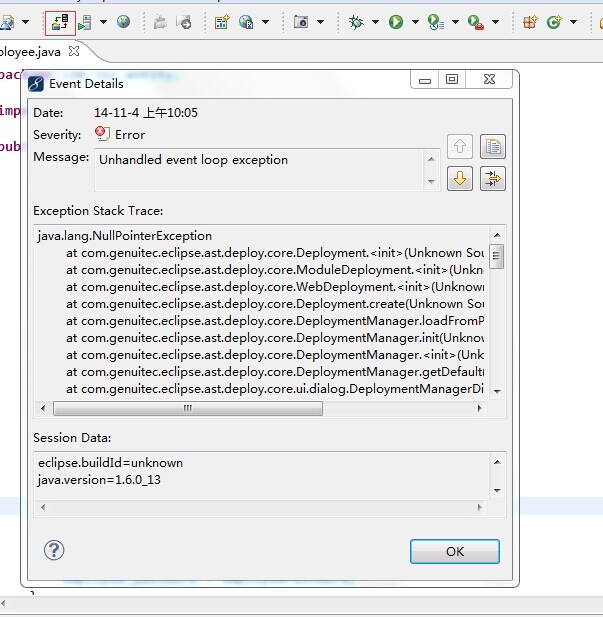Viewport: 603px width, 617px height.
Task: Open the MyEclipse web browser globe icon
Action: click(x=123, y=21)
